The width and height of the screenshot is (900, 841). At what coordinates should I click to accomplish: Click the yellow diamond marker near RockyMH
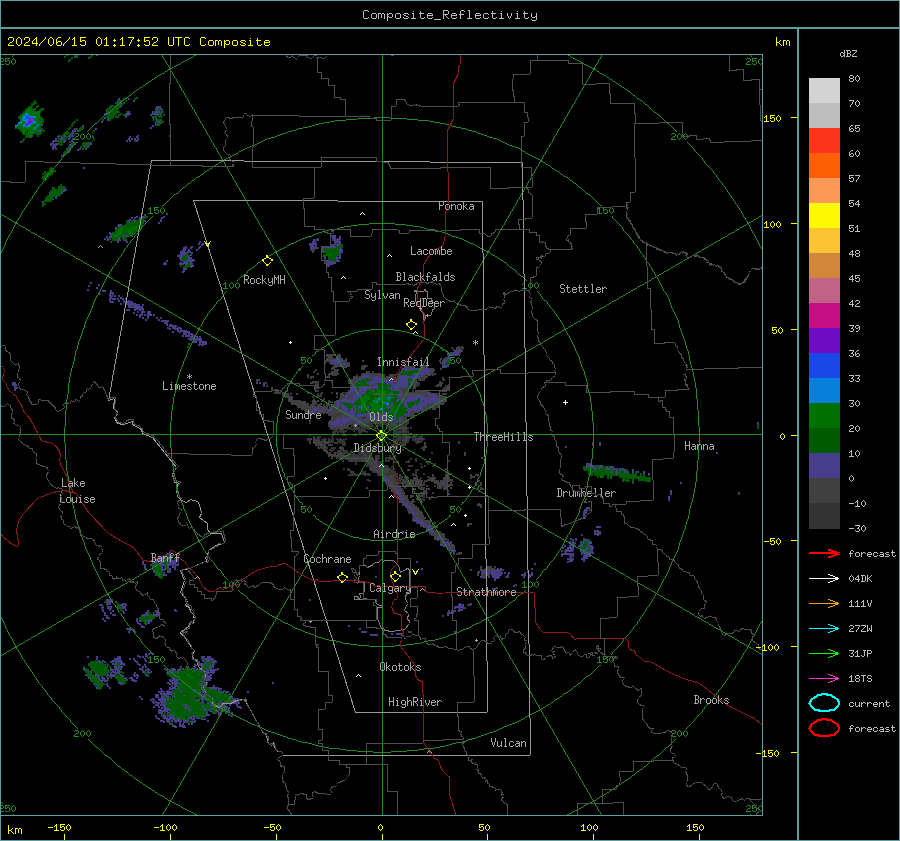[267, 261]
